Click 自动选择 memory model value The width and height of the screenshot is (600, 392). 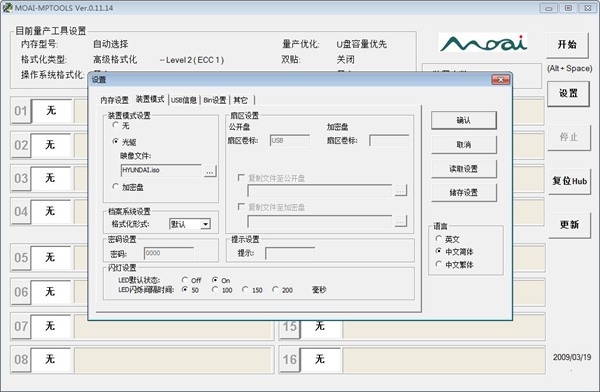111,44
